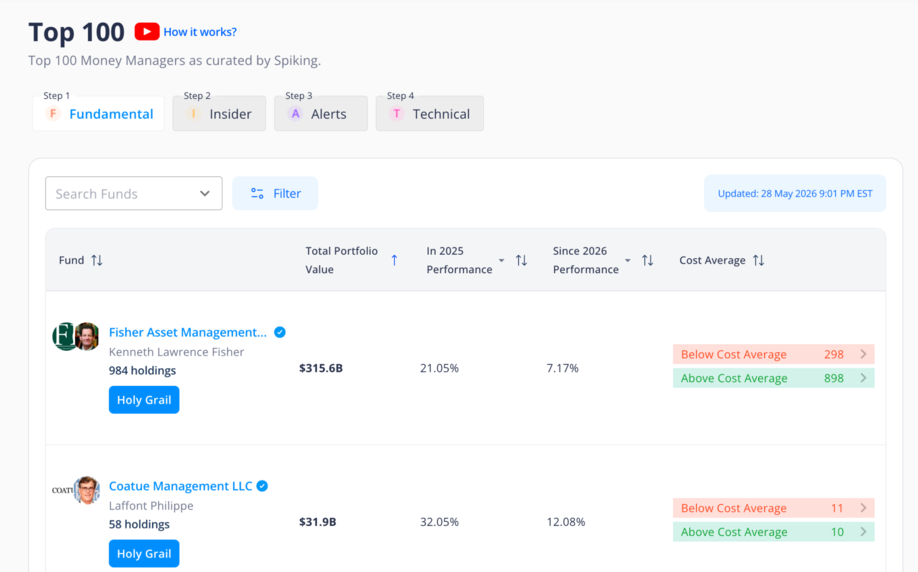Sort by Cost Average column arrows
The width and height of the screenshot is (918, 572).
(759, 260)
